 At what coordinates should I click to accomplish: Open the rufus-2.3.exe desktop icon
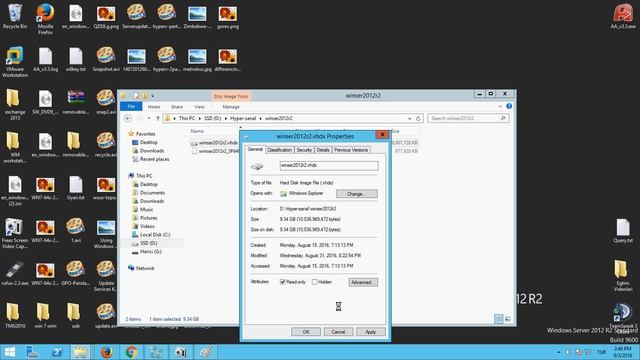pos(15,273)
